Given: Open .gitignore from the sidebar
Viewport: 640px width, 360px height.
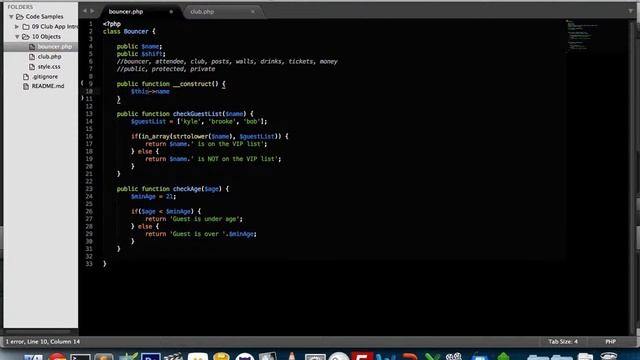Looking at the screenshot, I should 45,77.
